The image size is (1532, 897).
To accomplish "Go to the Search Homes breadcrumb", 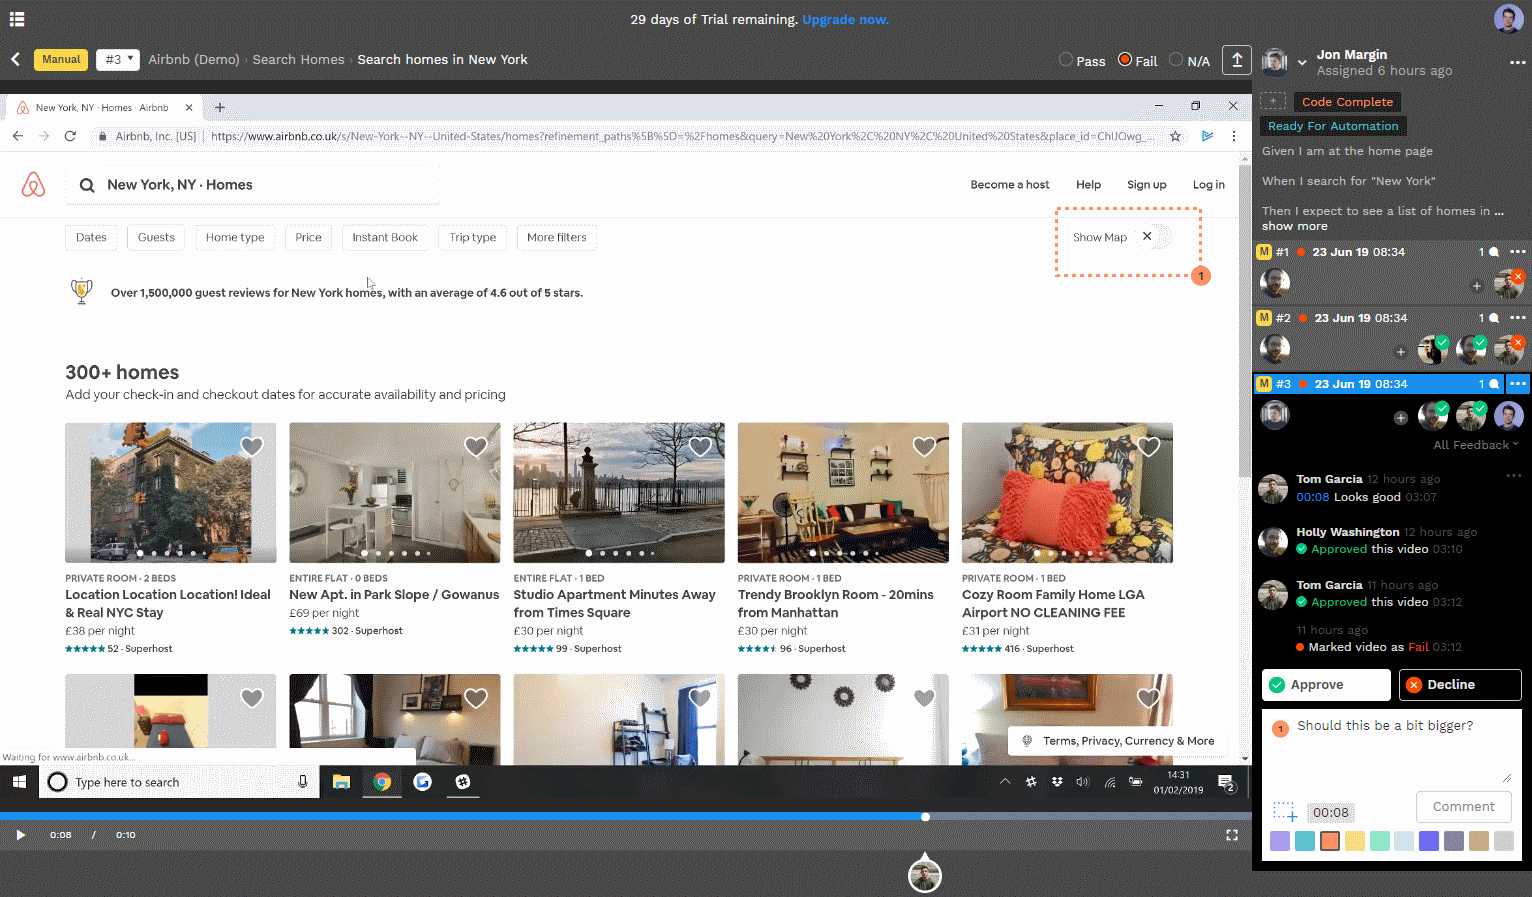I will click(298, 60).
